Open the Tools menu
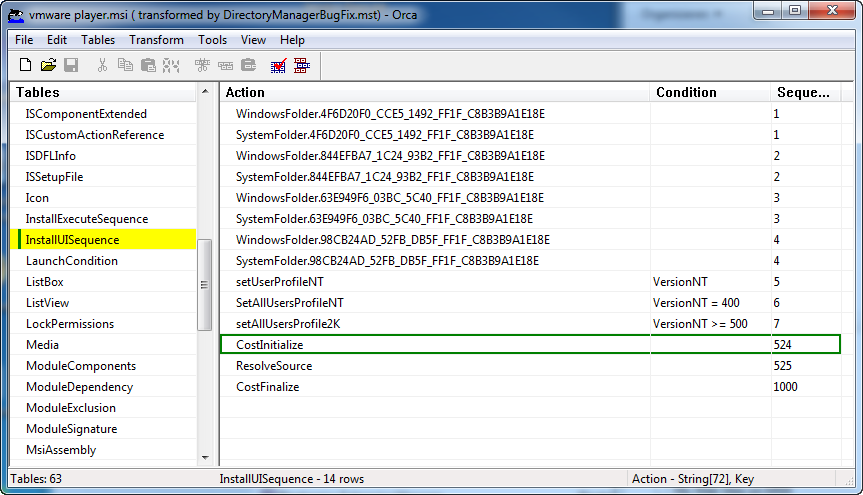 click(x=212, y=40)
